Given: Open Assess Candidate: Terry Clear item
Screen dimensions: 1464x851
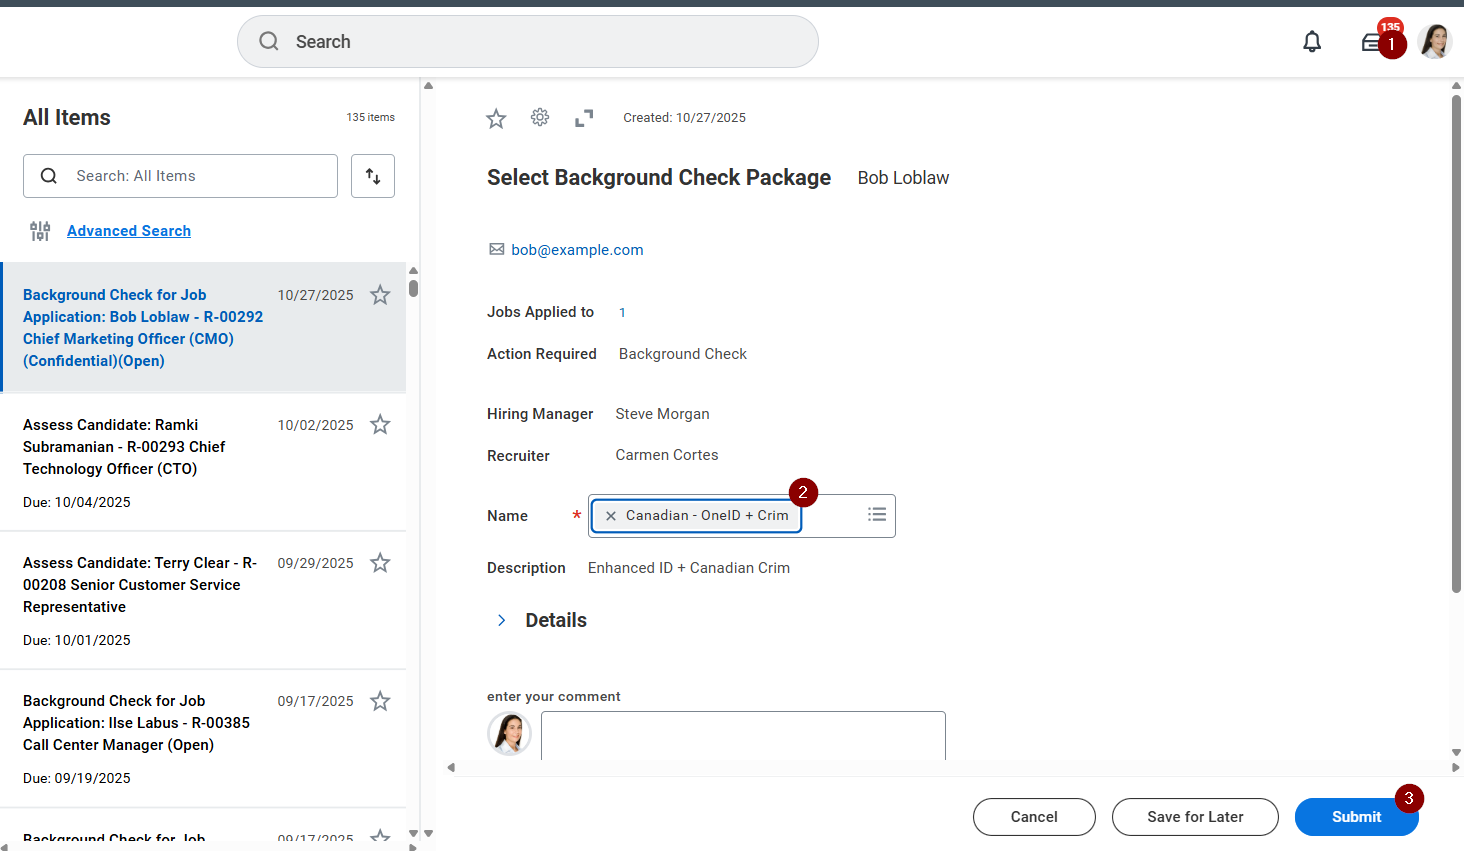Looking at the screenshot, I should click(203, 600).
